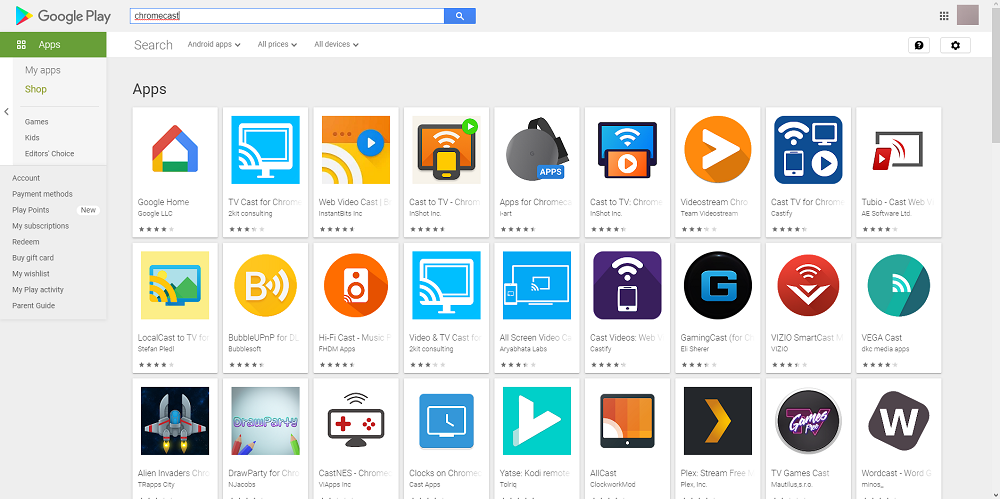Click the Stefan Pledl developer name
The width and height of the screenshot is (1000, 499).
click(x=156, y=349)
